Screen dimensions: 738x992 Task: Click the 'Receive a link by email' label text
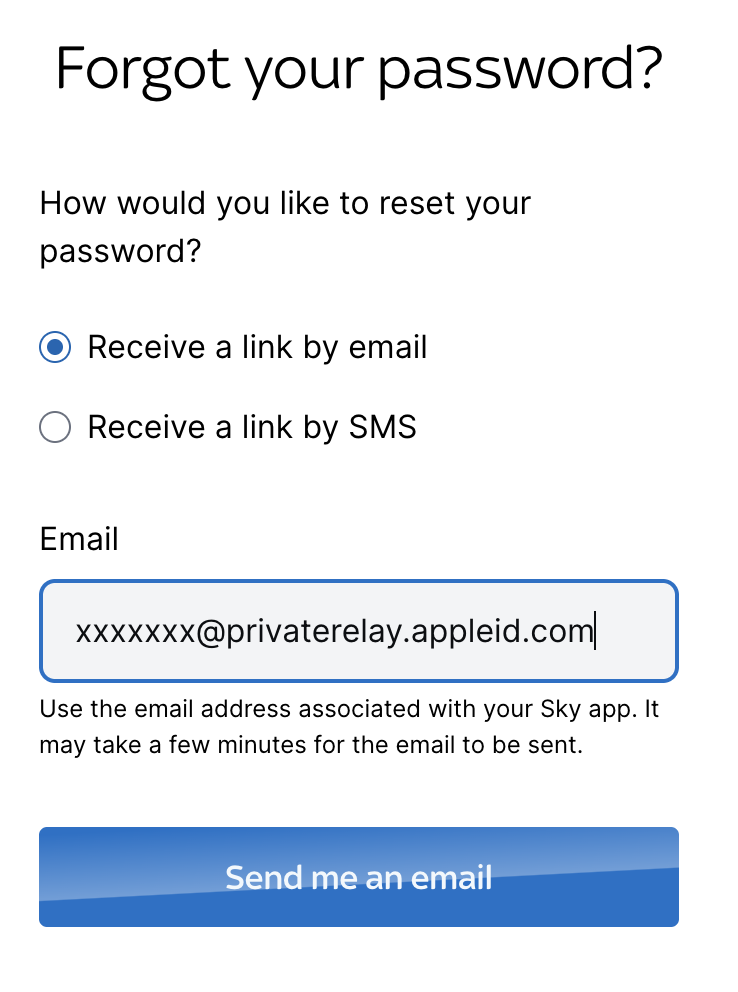coord(257,348)
